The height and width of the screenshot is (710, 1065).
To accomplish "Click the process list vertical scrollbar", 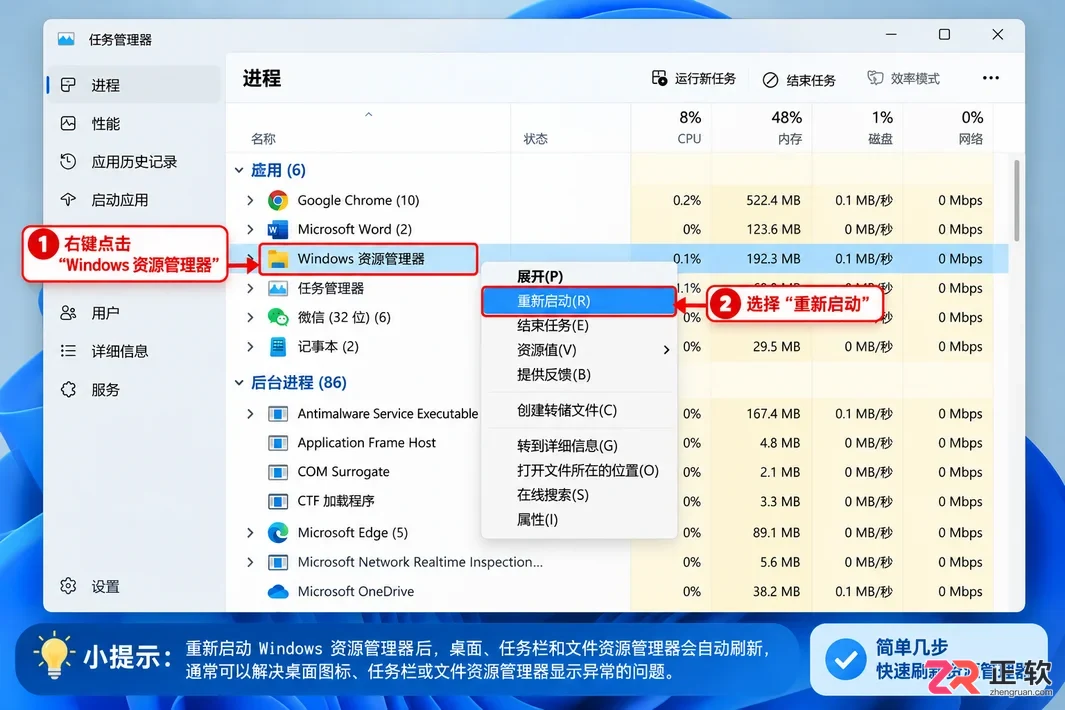I will (x=1016, y=200).
